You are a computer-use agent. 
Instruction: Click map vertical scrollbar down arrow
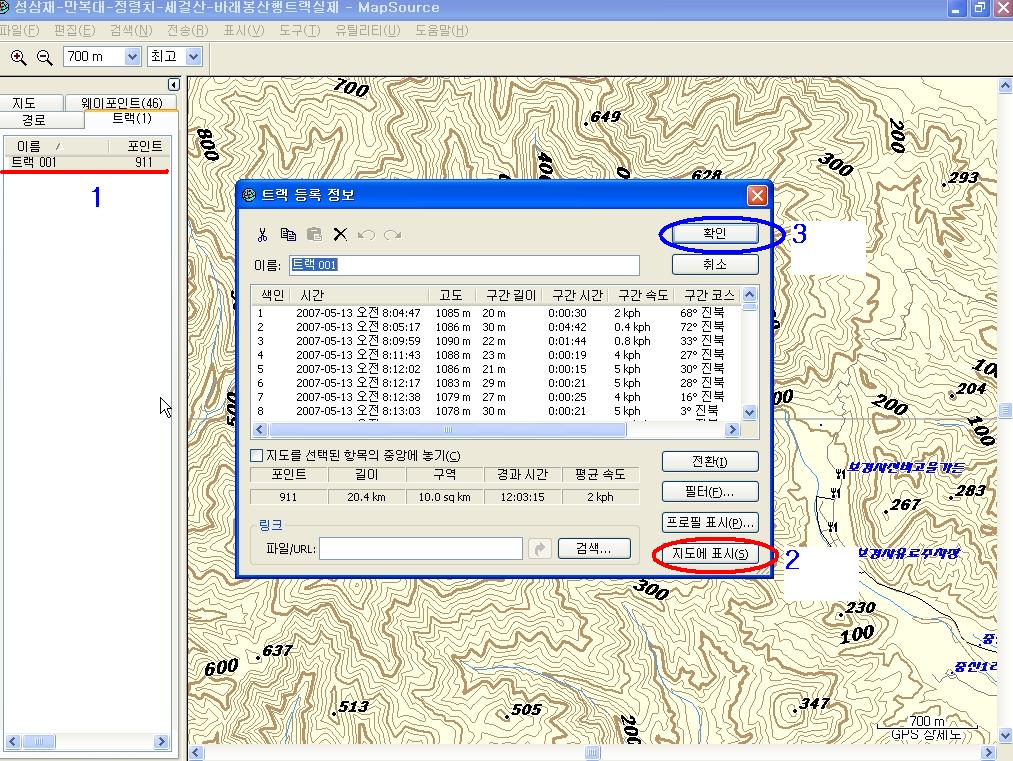(x=1005, y=735)
